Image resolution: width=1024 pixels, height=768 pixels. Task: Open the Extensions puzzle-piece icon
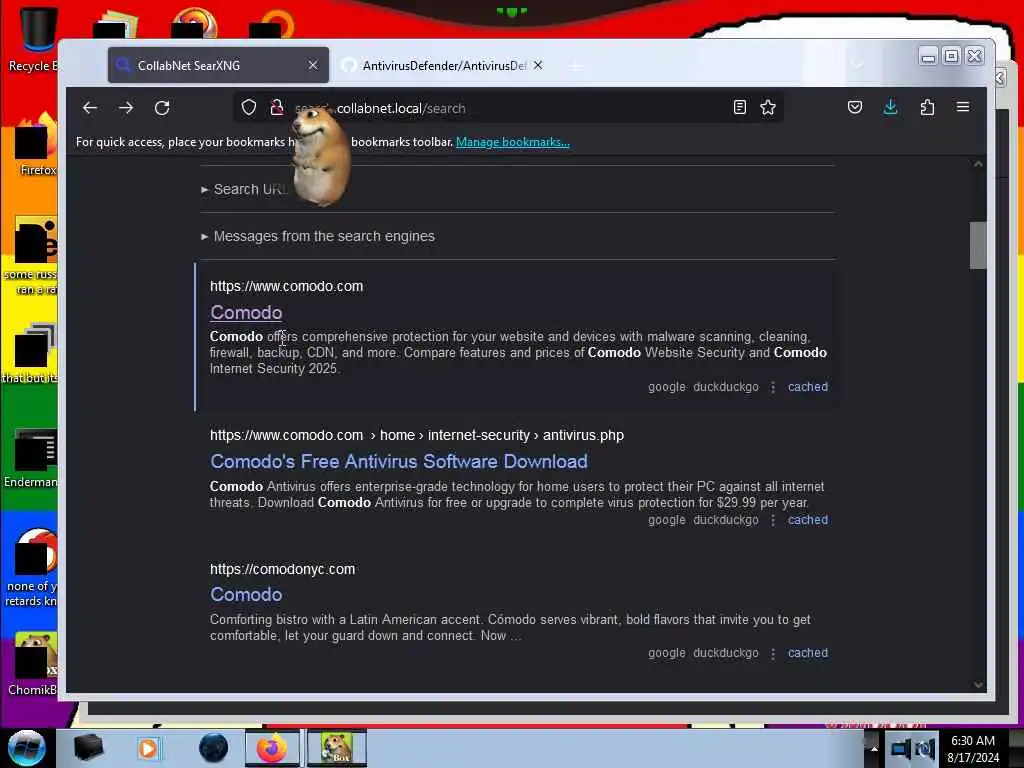tap(927, 107)
